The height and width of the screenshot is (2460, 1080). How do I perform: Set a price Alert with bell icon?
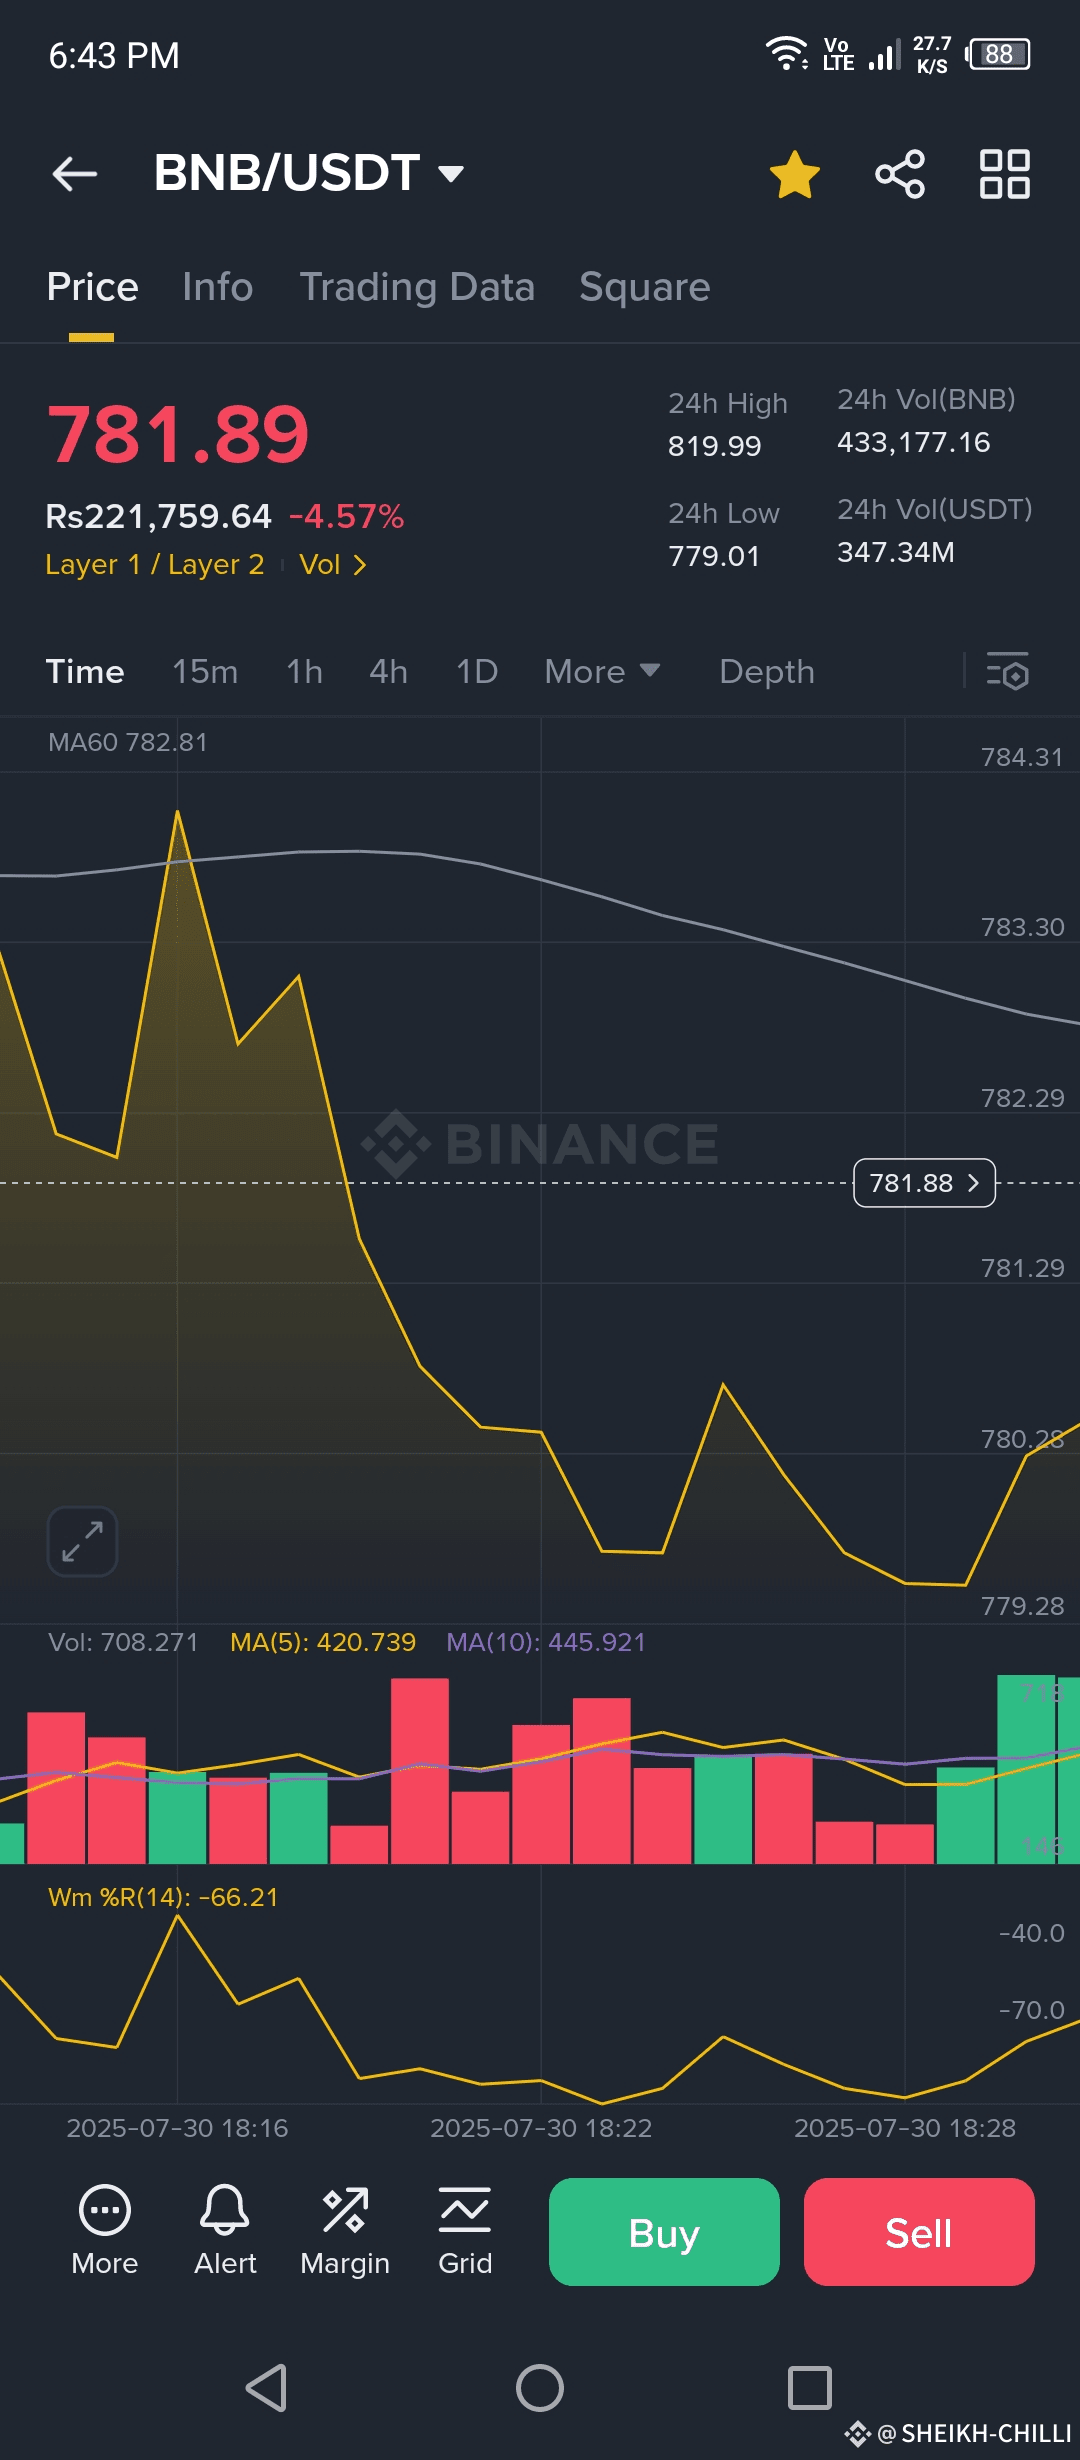(225, 2232)
